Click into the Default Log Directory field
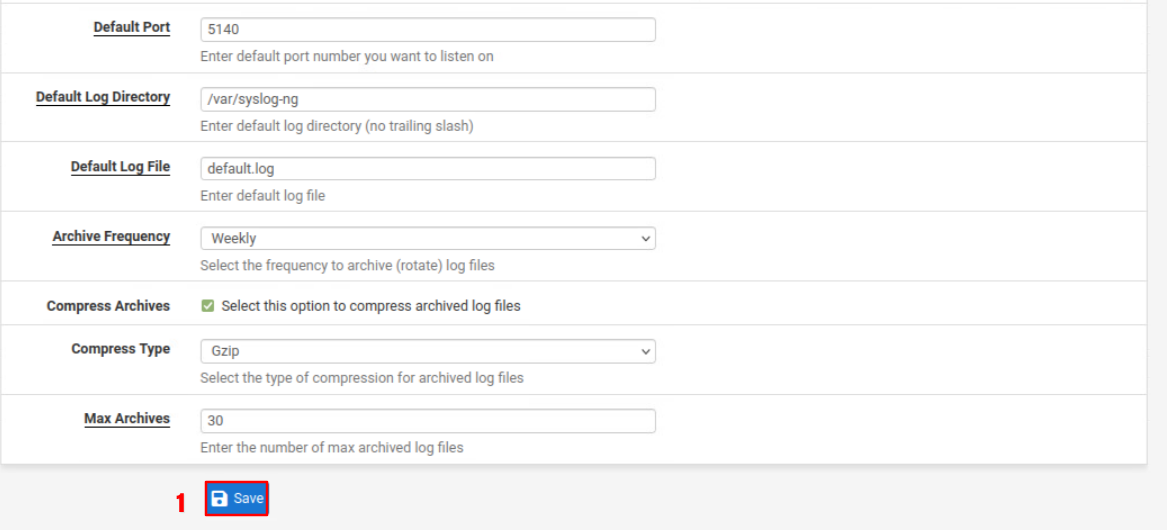1167x530 pixels. pos(427,99)
